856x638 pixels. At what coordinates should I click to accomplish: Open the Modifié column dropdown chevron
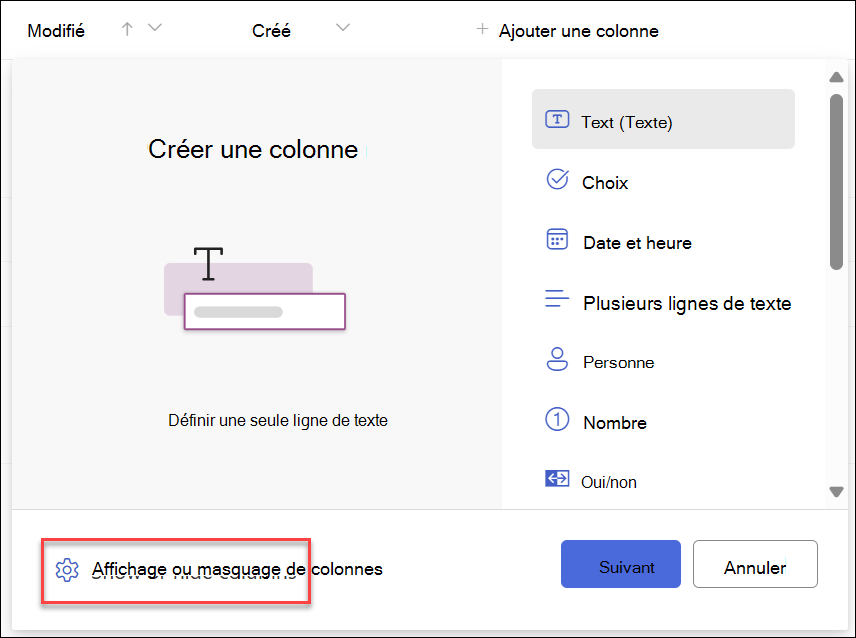[155, 27]
